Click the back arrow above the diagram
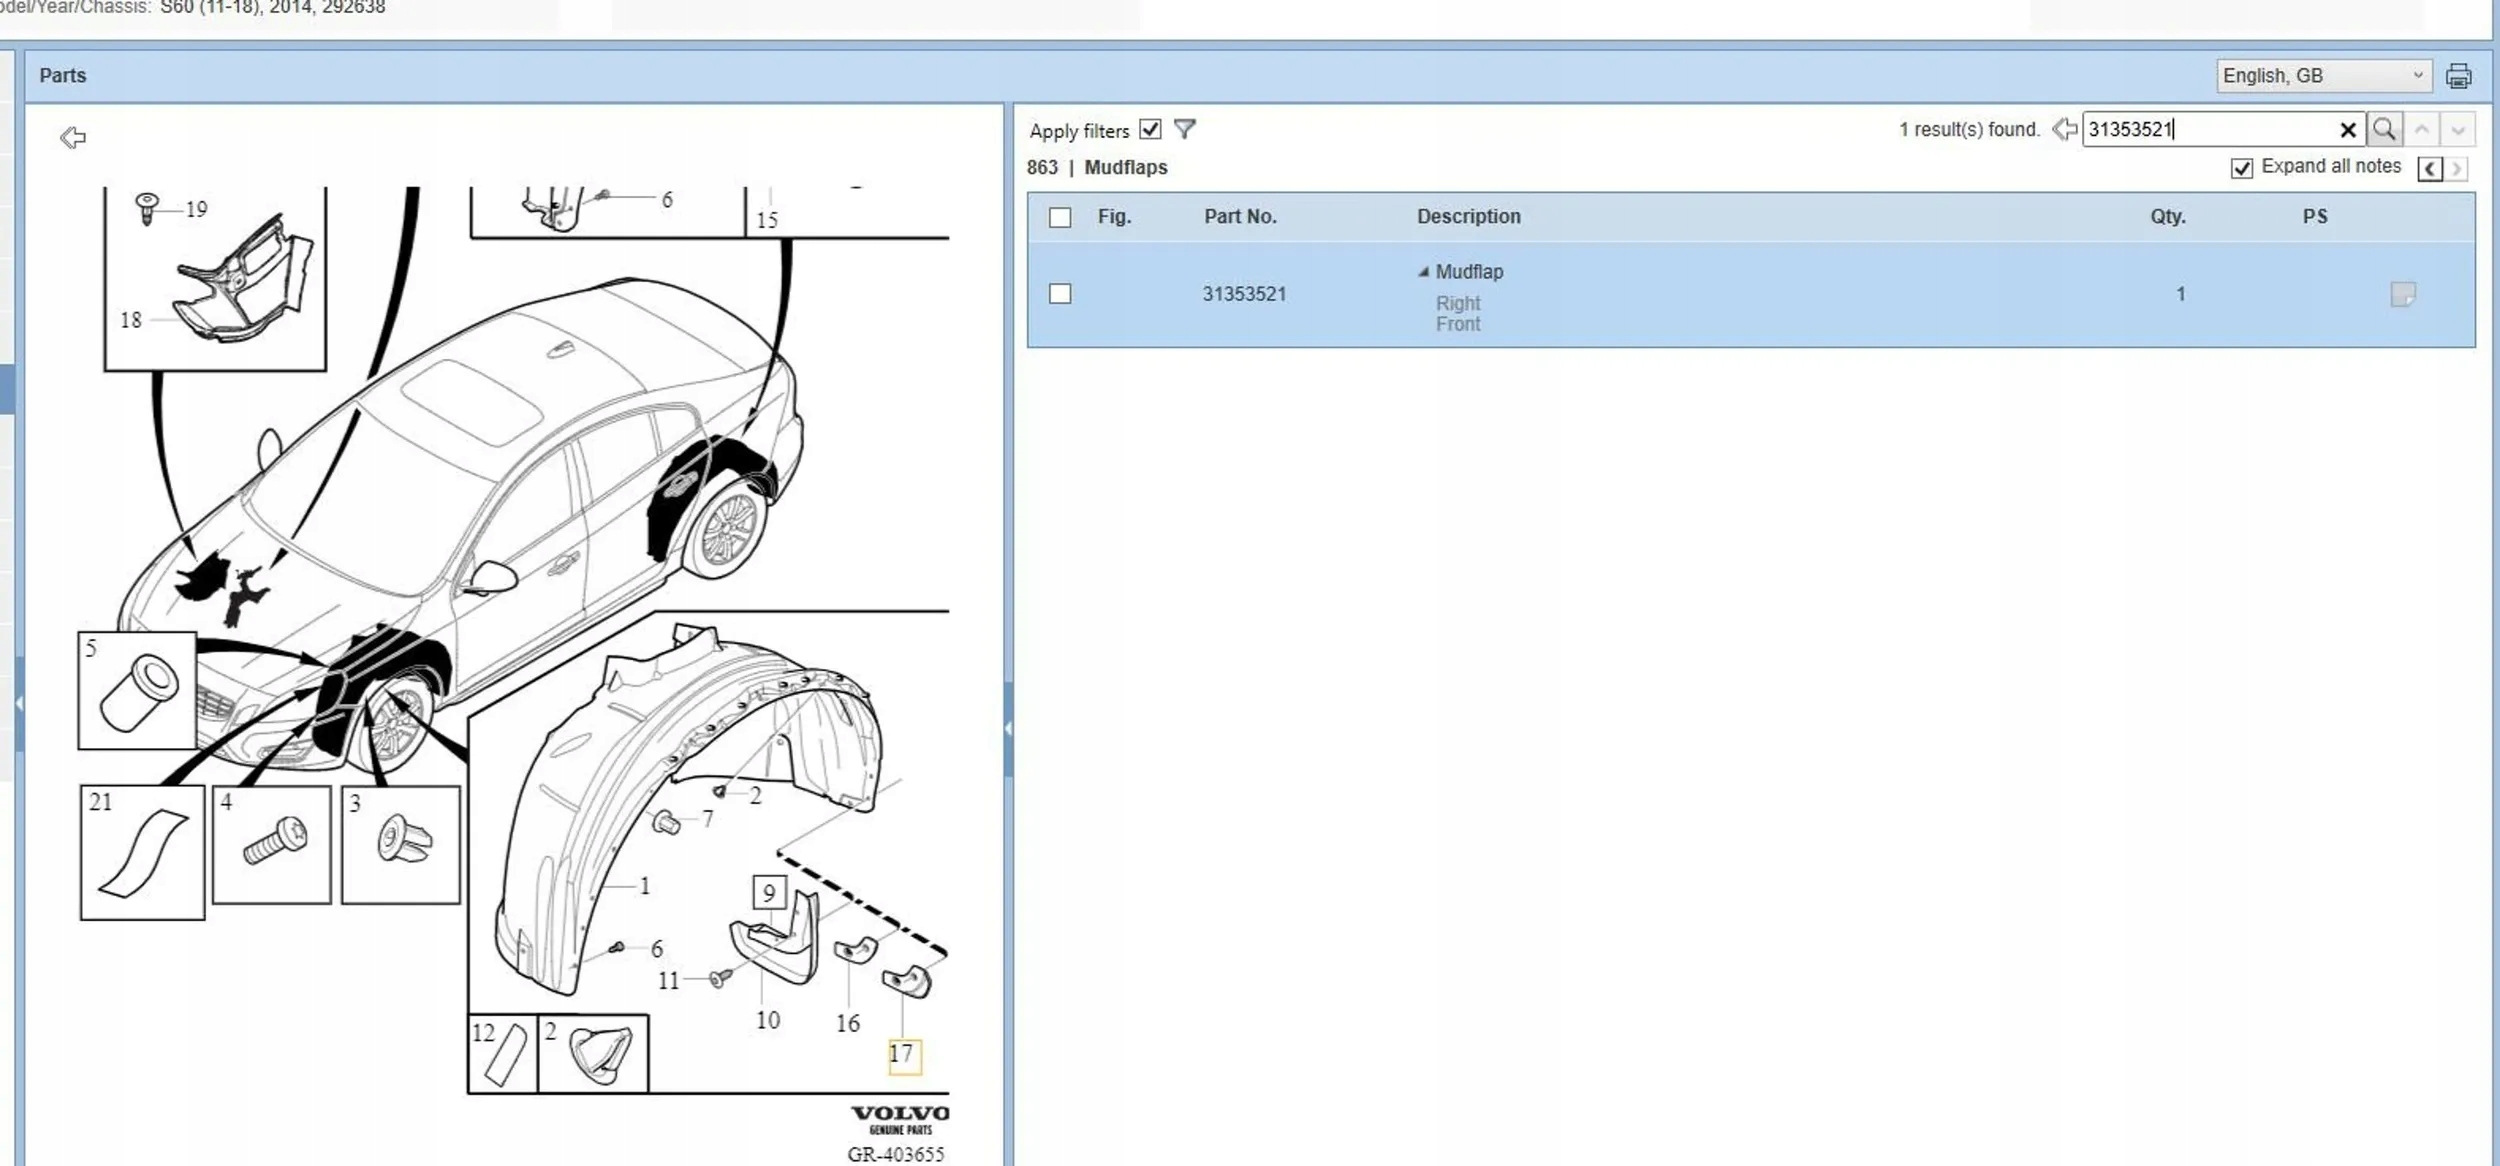This screenshot has height=1166, width=2500. tap(73, 137)
